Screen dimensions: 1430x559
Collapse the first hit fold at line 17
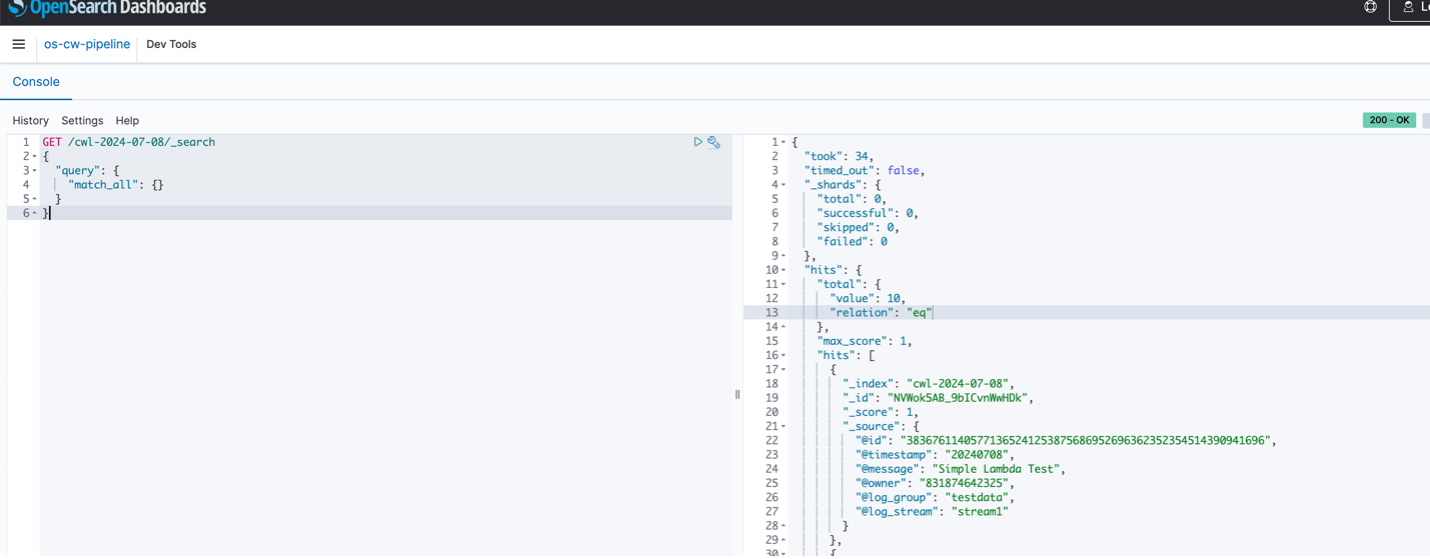[783, 369]
